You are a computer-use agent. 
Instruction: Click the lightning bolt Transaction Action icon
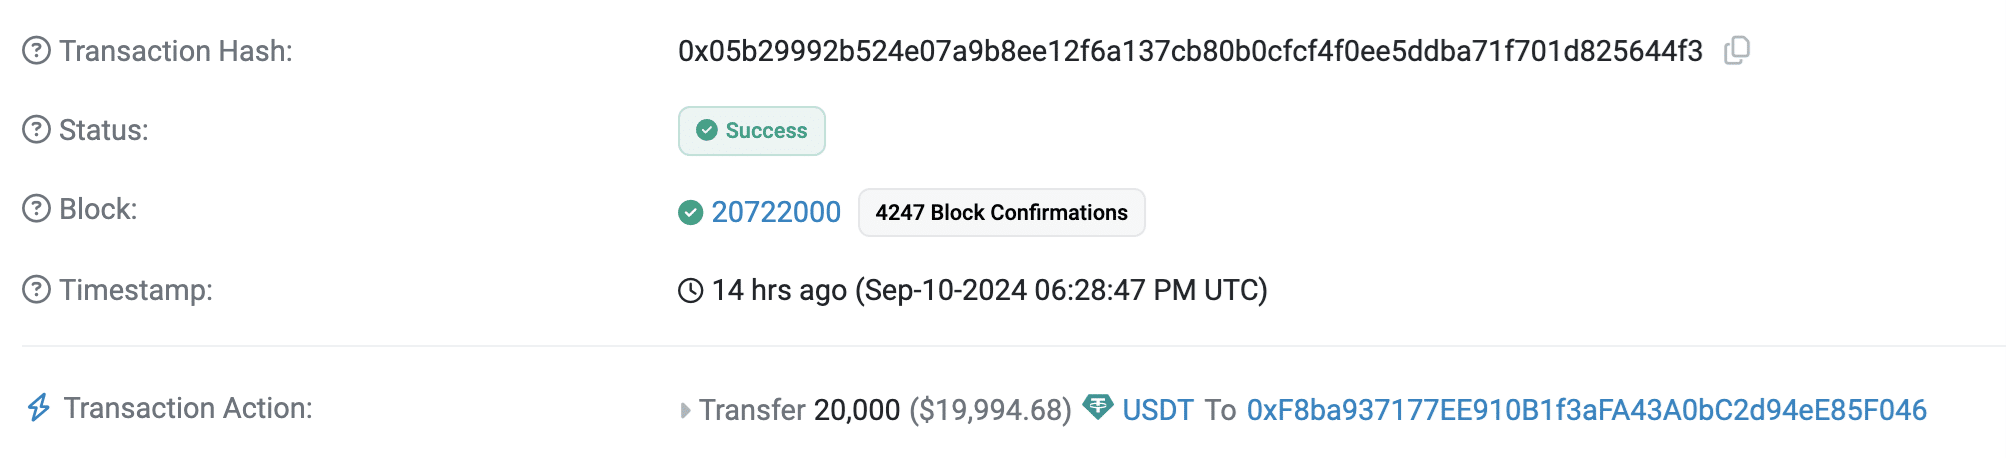coord(38,408)
